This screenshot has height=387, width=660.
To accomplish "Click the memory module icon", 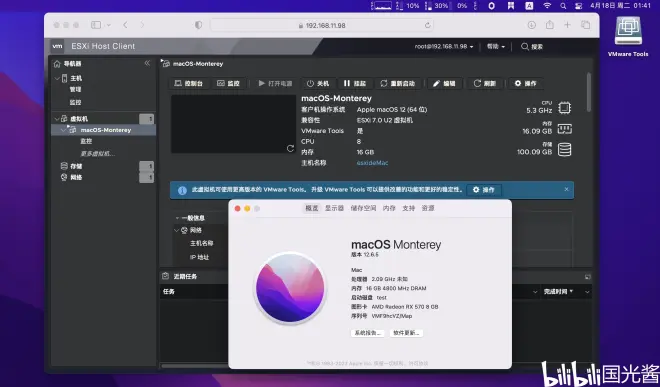I will [564, 129].
